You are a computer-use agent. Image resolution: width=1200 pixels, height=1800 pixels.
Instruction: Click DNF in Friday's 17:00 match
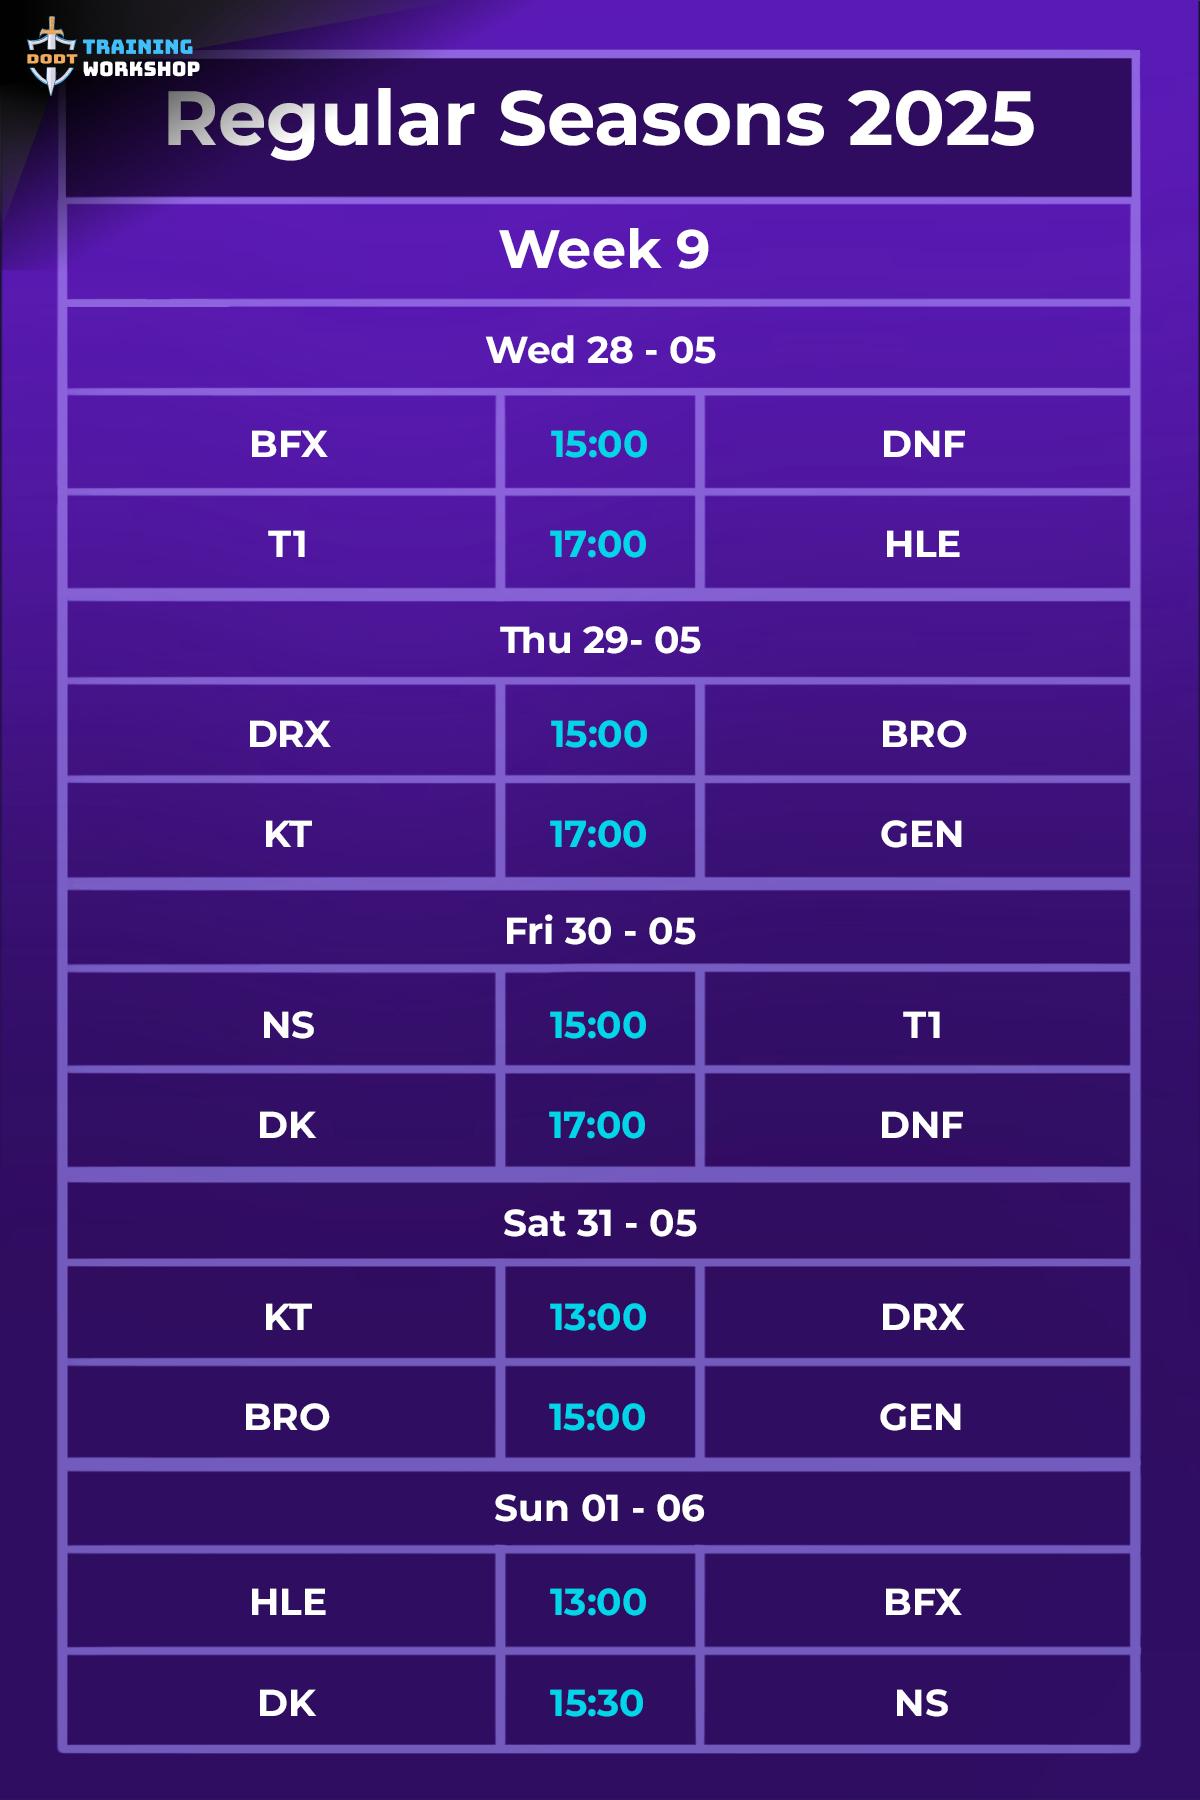(x=921, y=1125)
